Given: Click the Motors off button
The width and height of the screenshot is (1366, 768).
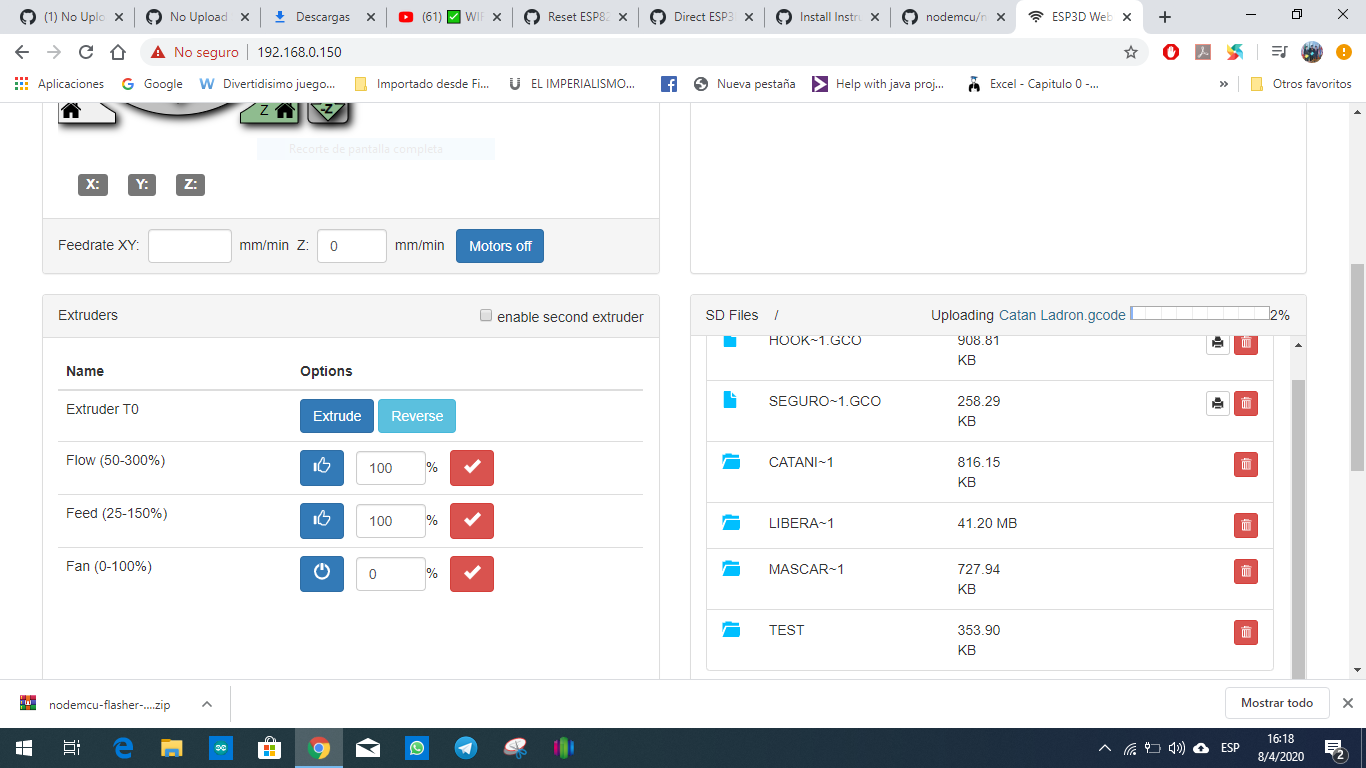Looking at the screenshot, I should 499,245.
